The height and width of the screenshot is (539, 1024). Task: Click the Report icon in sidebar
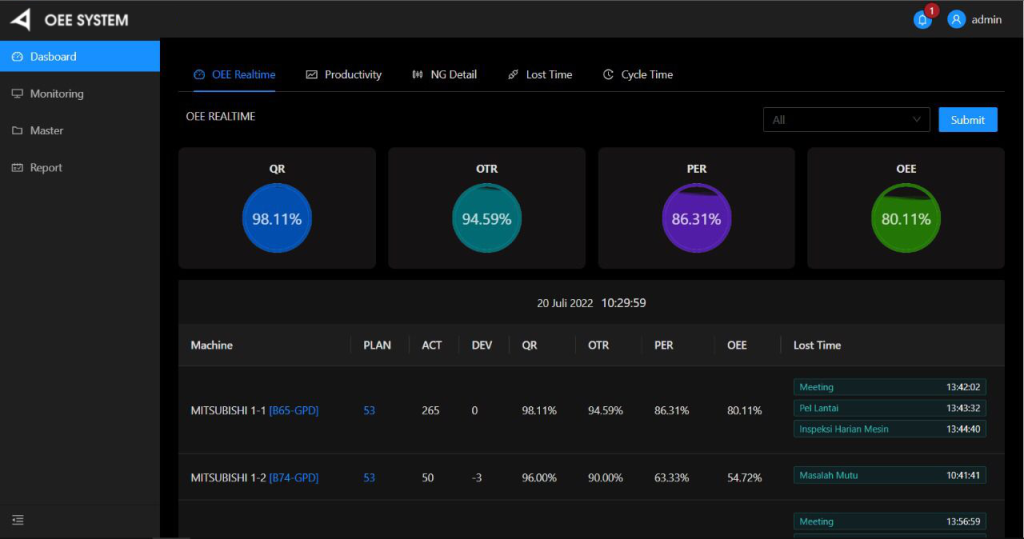pos(17,168)
